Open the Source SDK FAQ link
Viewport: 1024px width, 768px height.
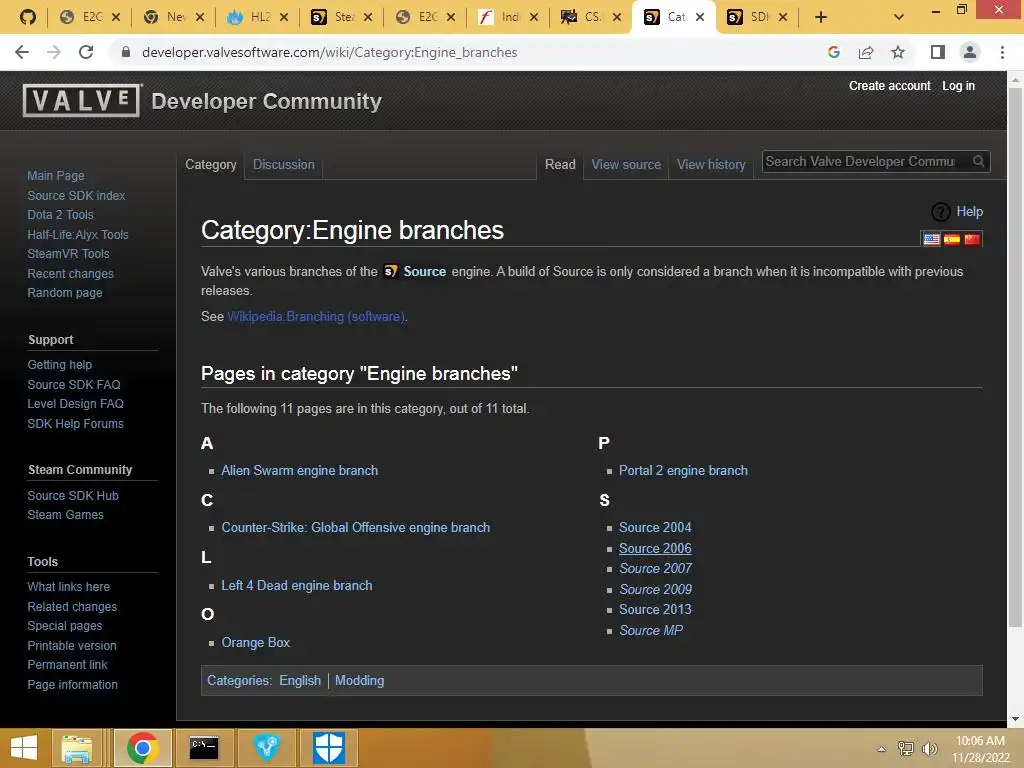coord(74,385)
